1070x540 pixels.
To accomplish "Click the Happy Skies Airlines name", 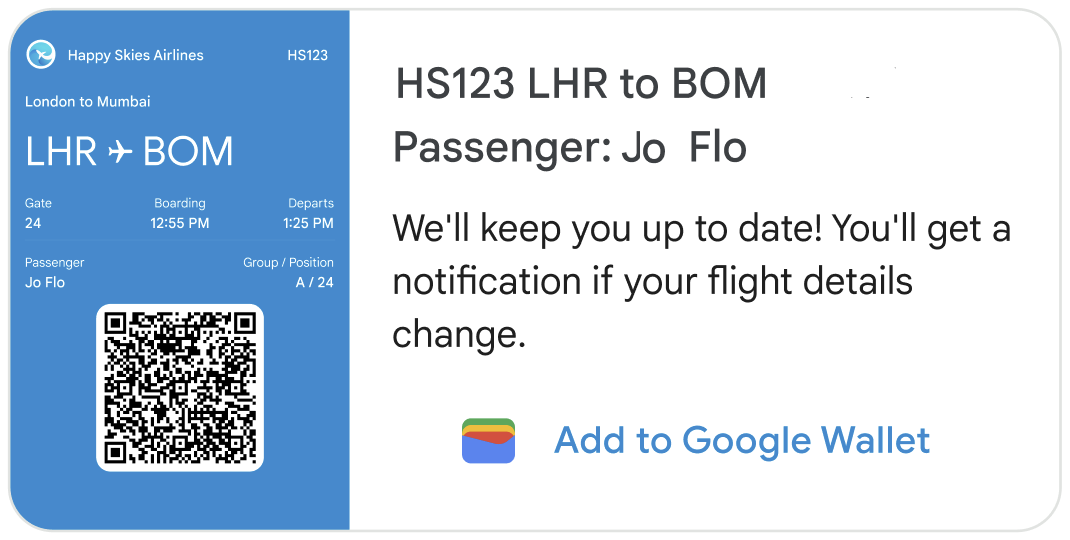I will point(135,55).
